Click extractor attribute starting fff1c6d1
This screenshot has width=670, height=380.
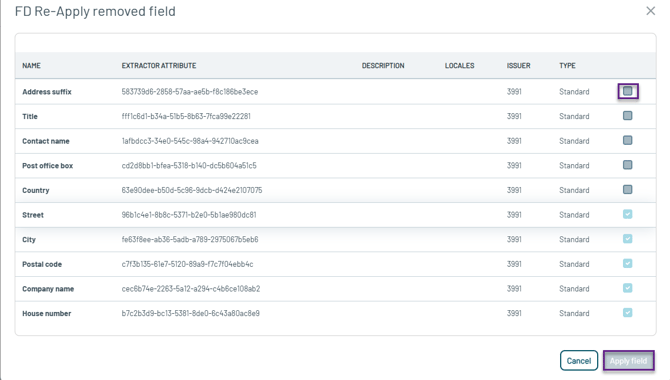tap(186, 116)
